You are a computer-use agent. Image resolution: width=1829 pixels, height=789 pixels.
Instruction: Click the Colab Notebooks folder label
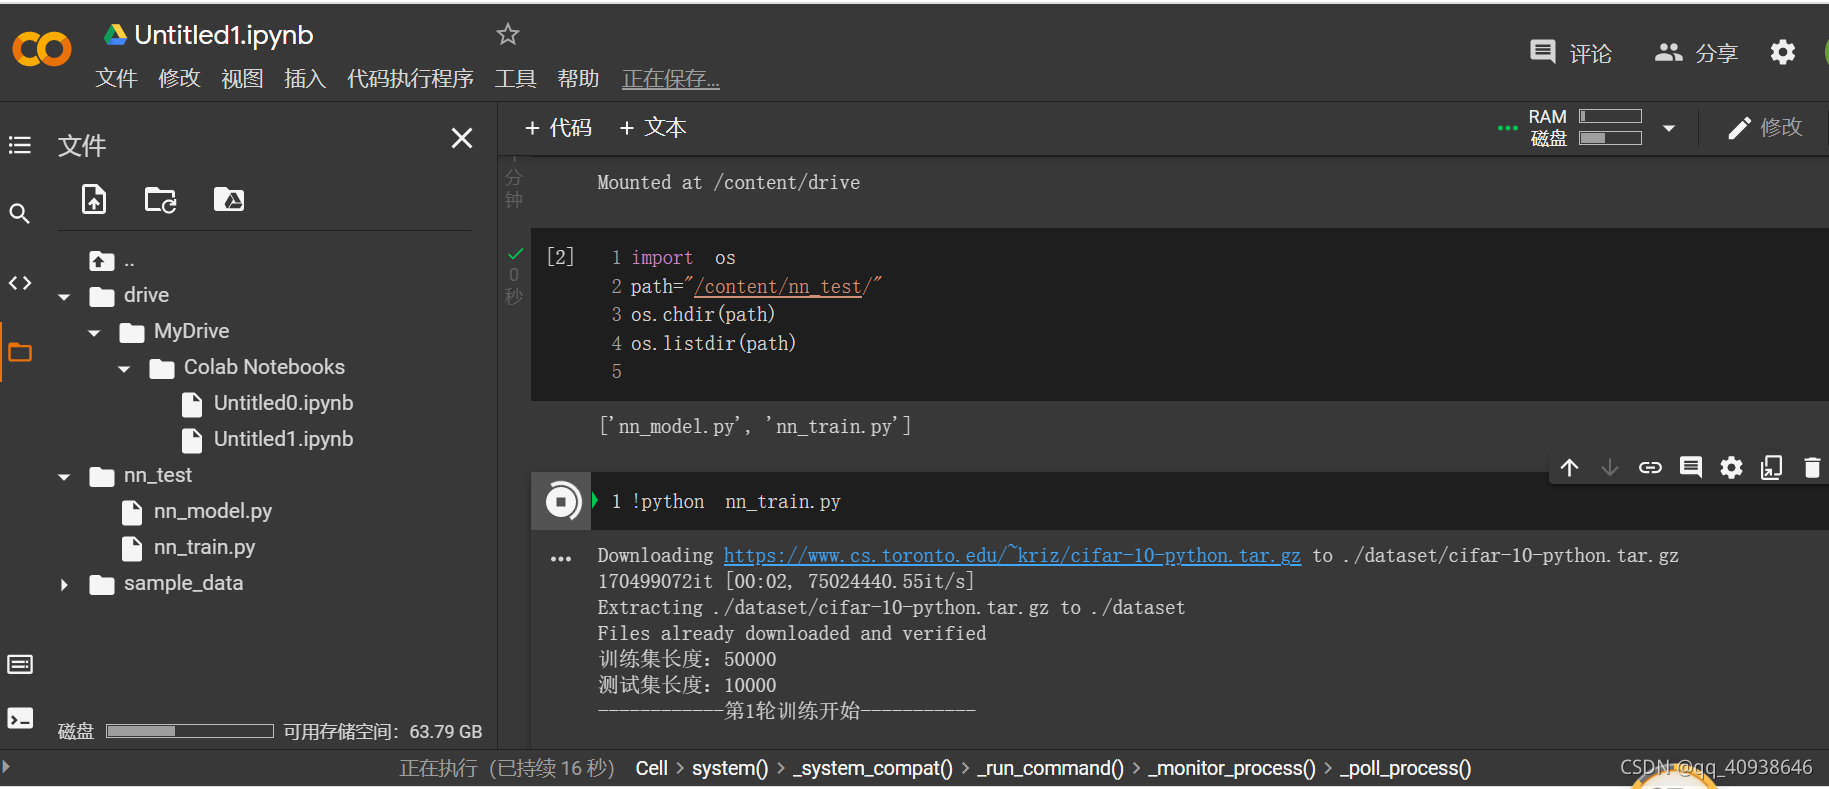click(264, 367)
